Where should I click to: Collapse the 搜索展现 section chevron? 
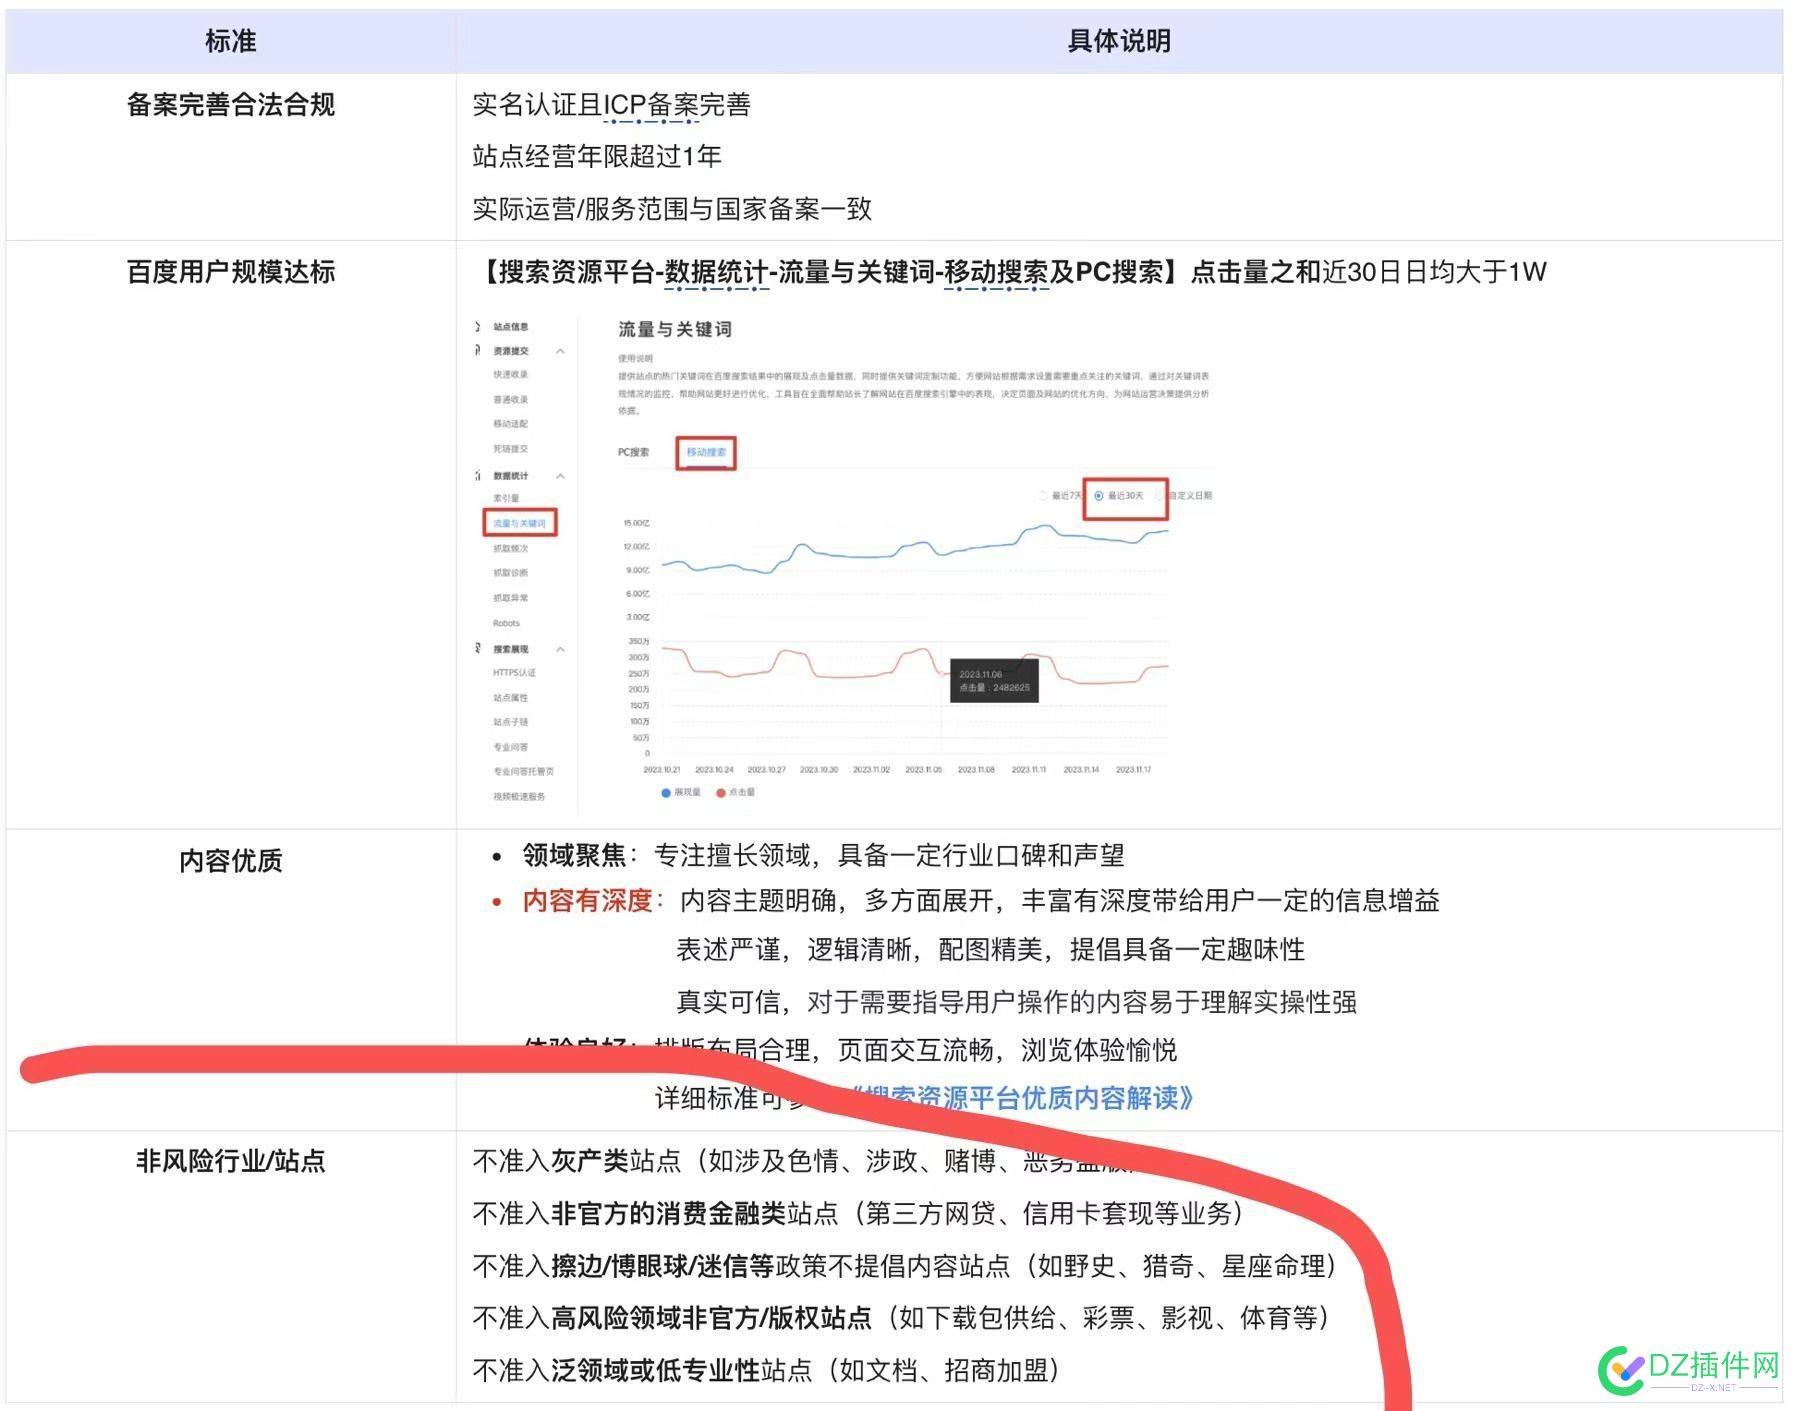tap(561, 649)
